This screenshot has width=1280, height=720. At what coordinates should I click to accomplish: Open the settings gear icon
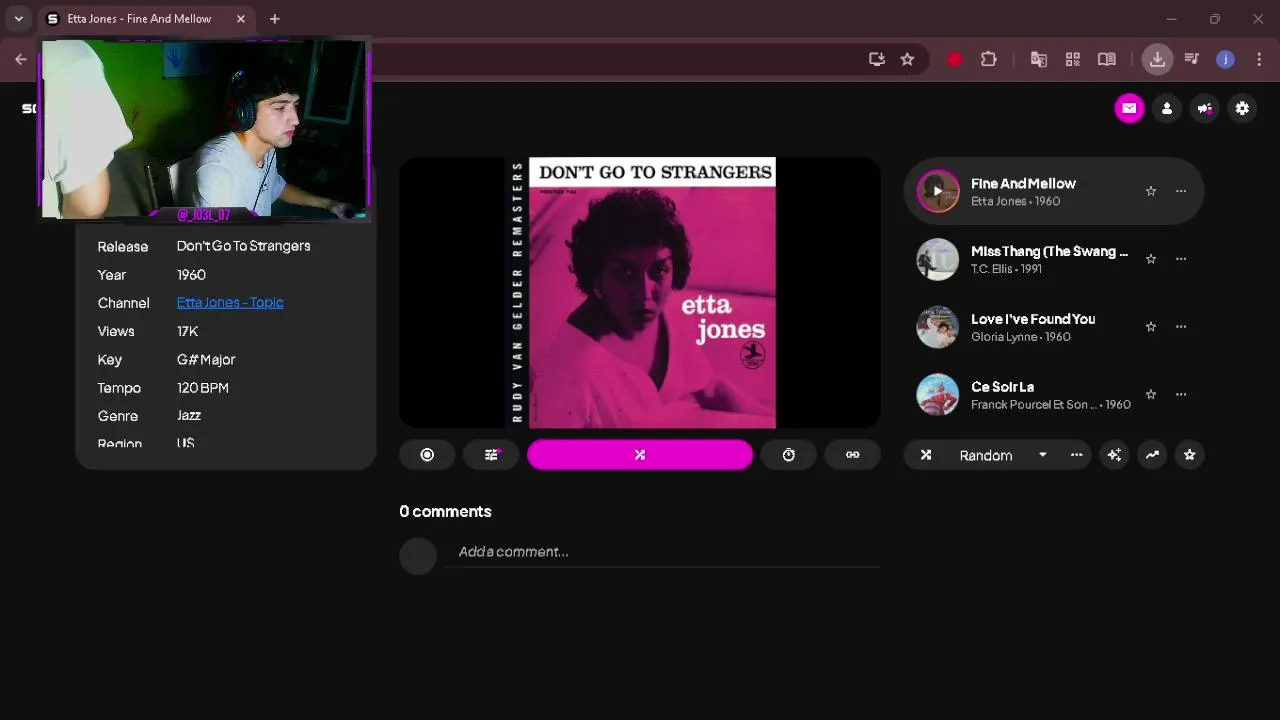[x=1242, y=108]
